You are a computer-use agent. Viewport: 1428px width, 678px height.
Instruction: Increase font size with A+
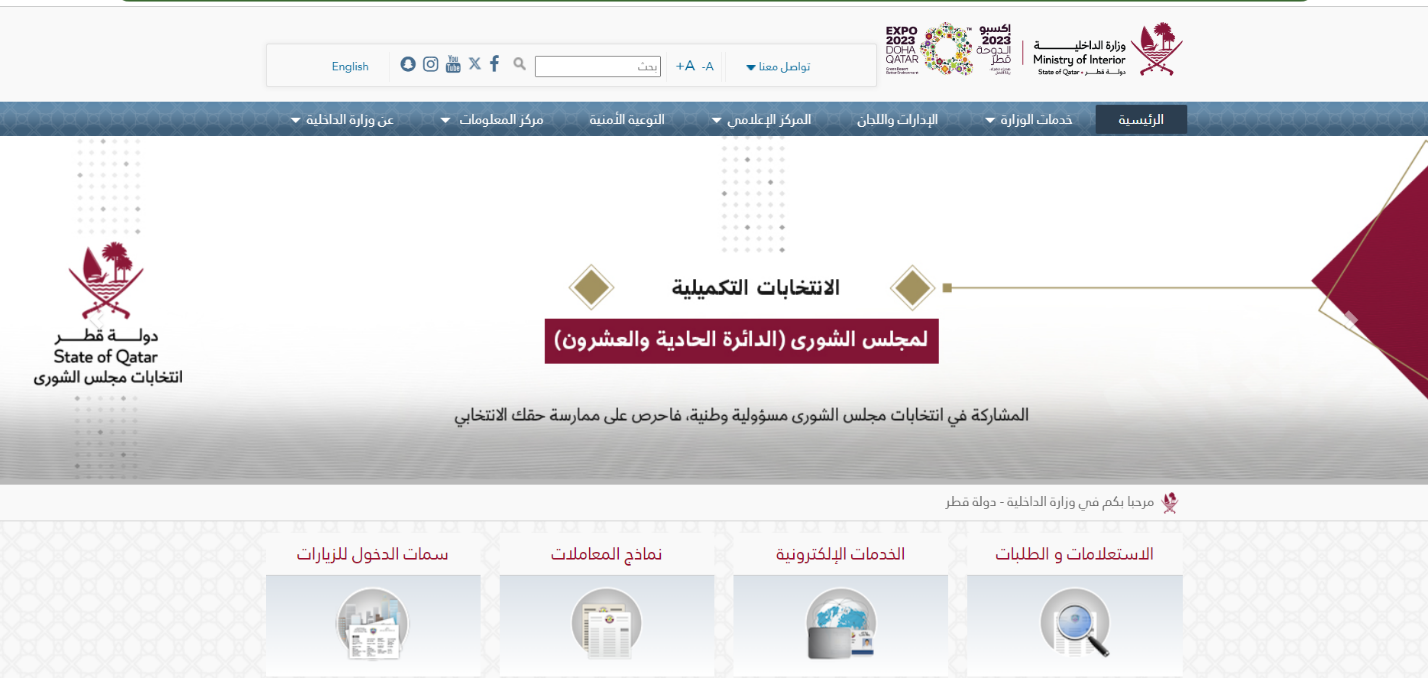tap(685, 66)
